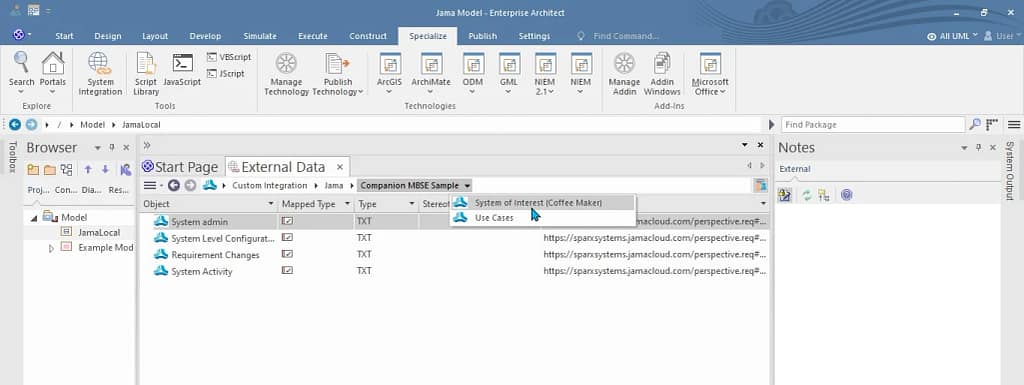
Task: Launch System Integration from the ribbon
Action: coord(100,74)
